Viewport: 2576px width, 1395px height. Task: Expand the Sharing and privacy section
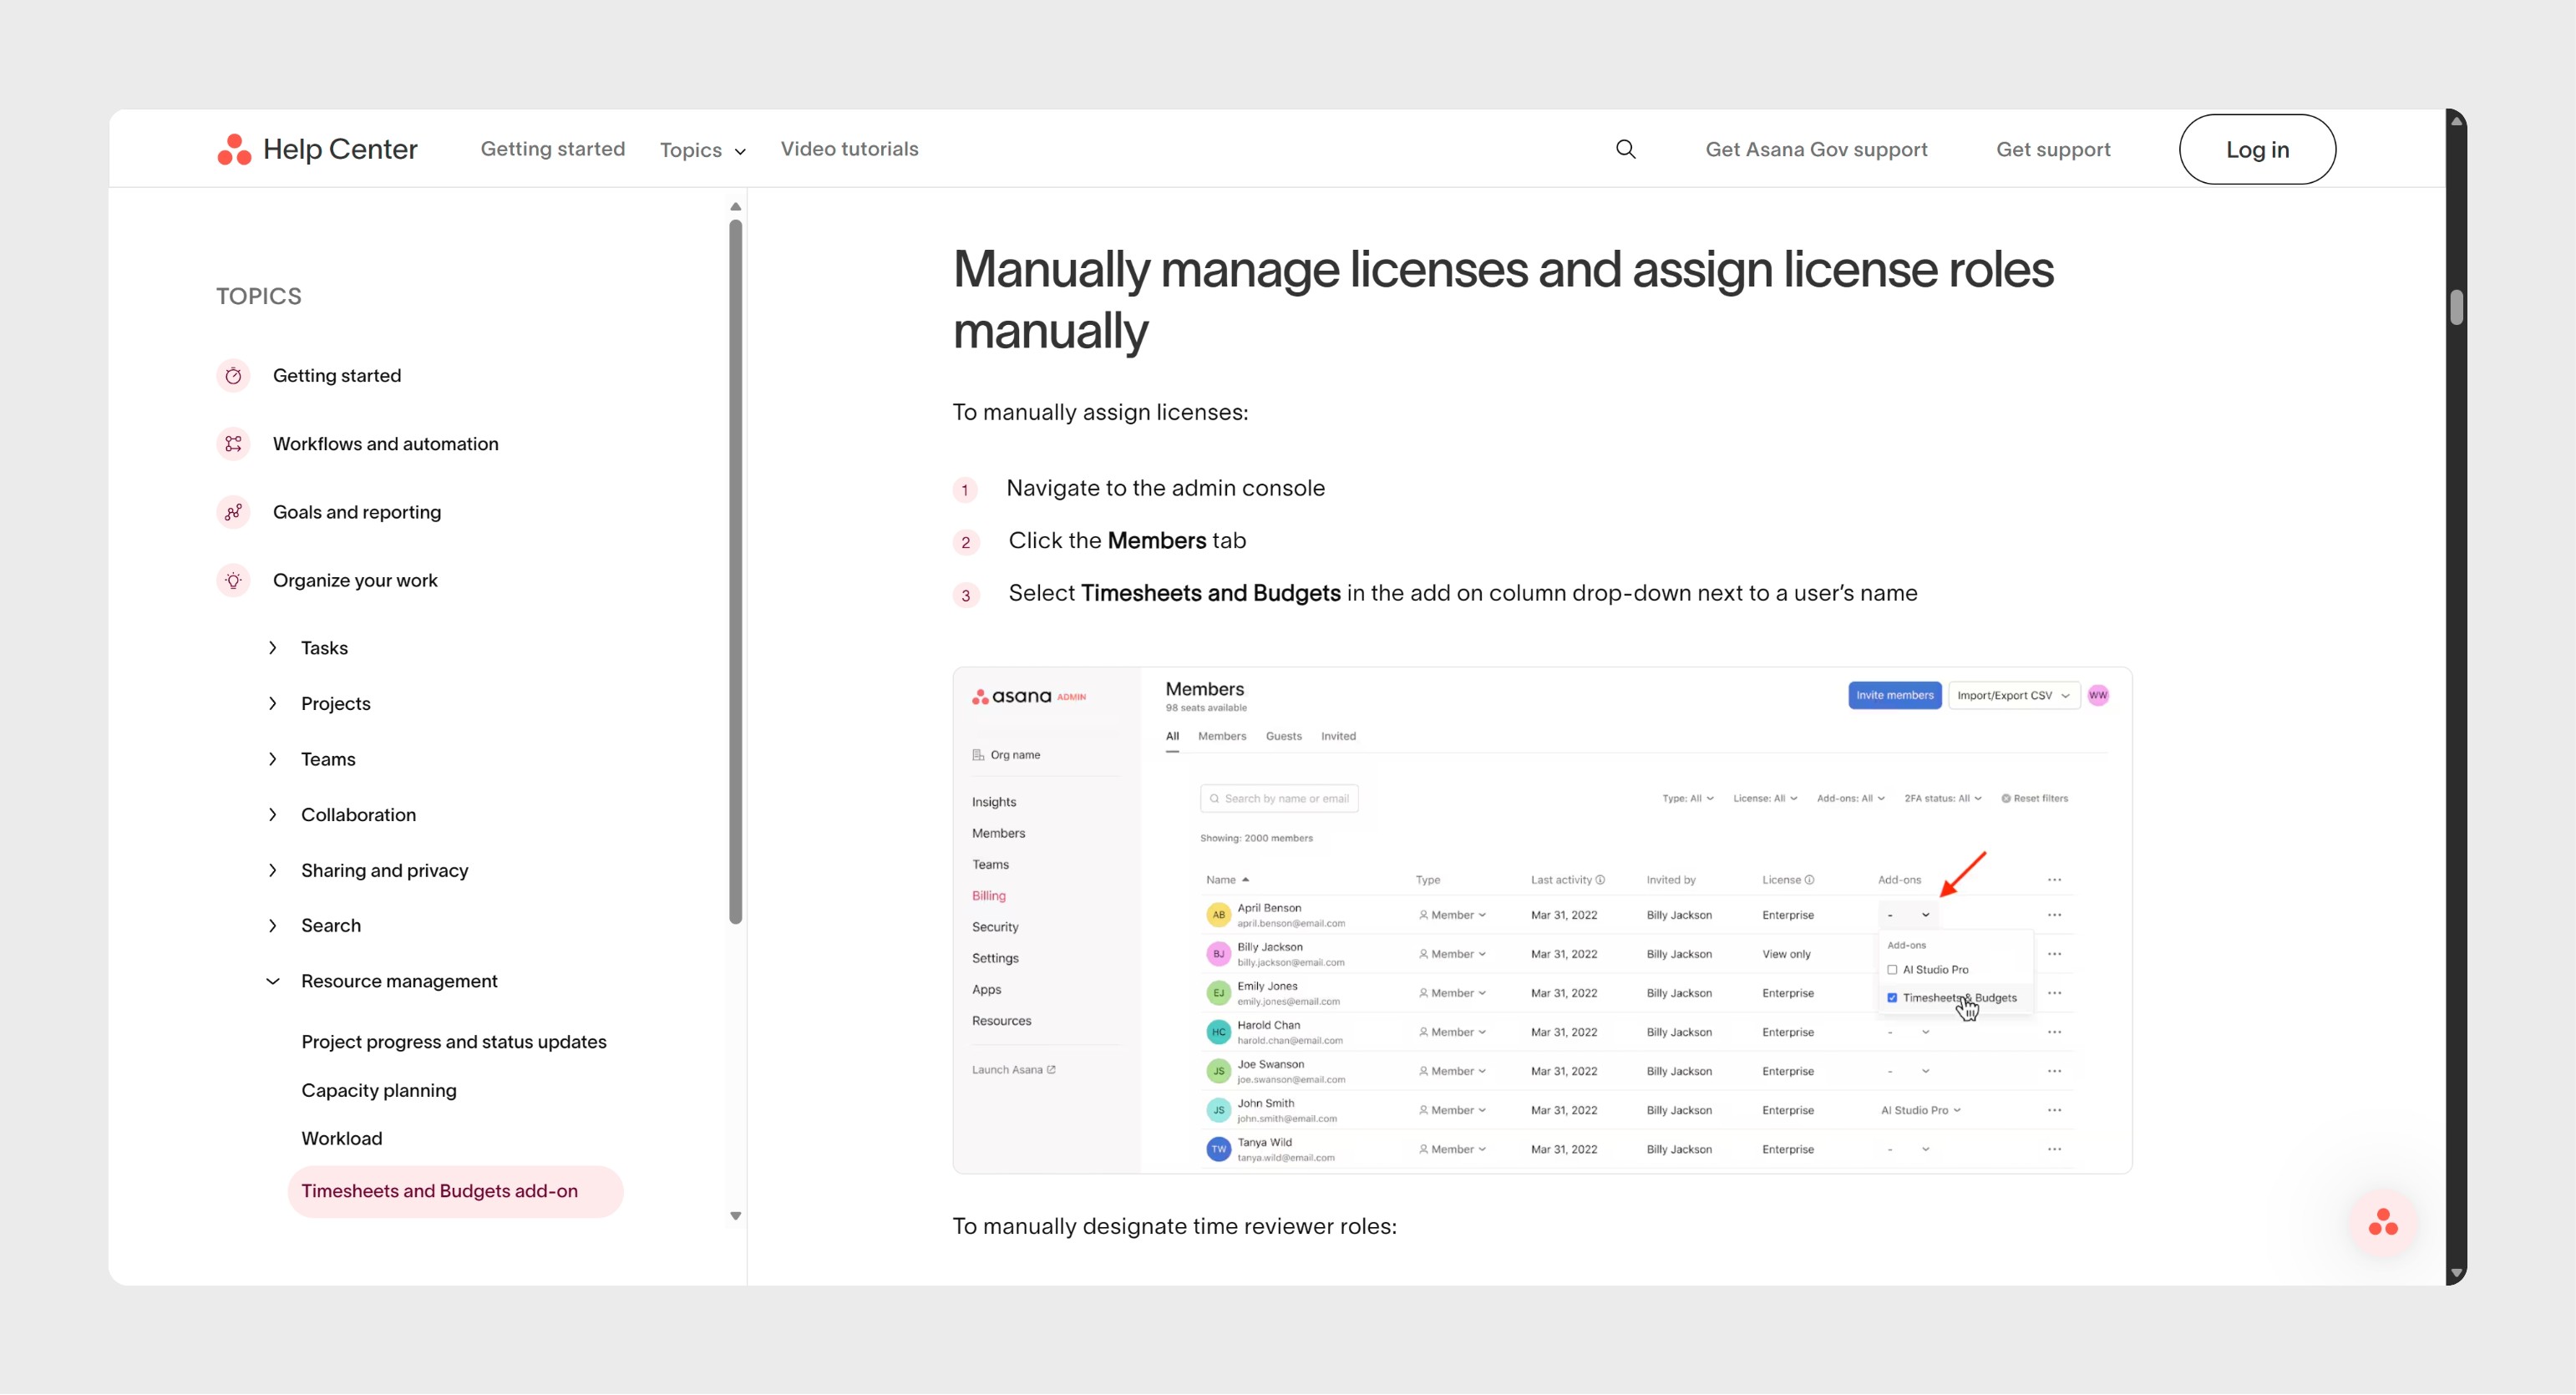273,870
